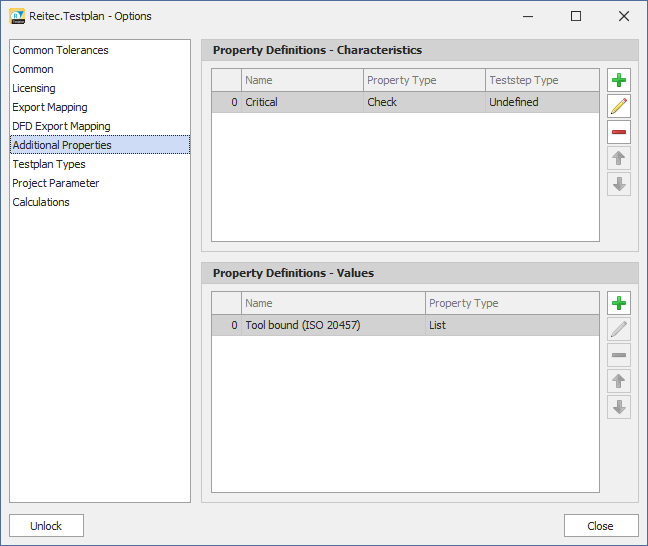This screenshot has width=648, height=546.
Task: Click the Close button at bottom right
Action: click(x=600, y=526)
